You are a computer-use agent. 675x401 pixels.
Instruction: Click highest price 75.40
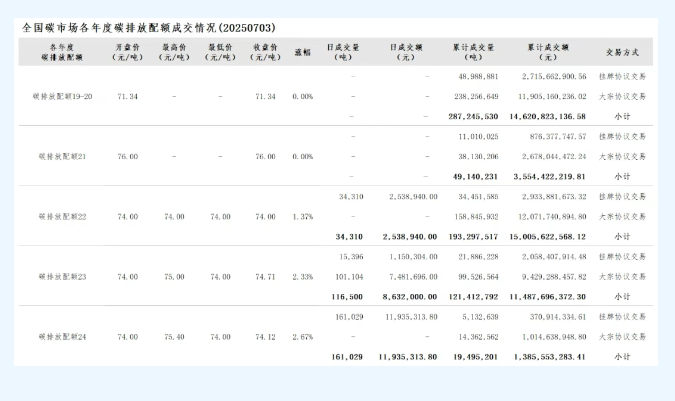click(x=174, y=337)
